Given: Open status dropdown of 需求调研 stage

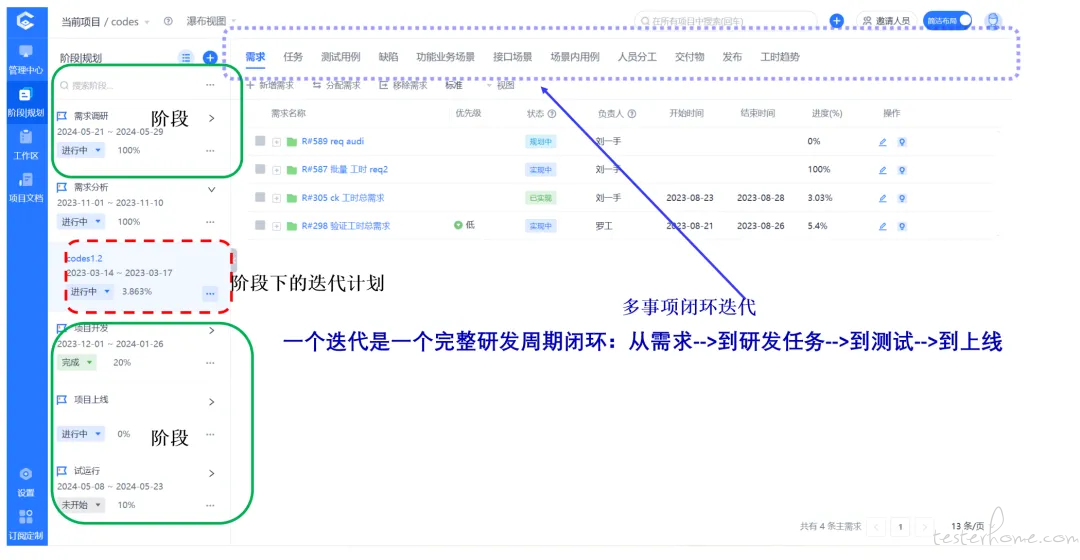Looking at the screenshot, I should point(81,150).
